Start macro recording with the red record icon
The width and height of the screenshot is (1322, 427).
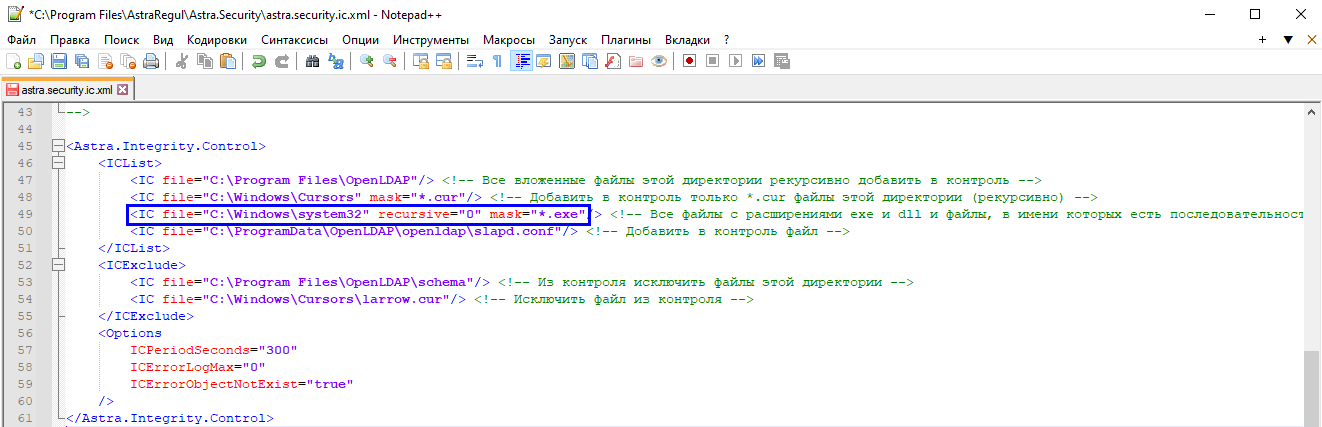pyautogui.click(x=689, y=61)
